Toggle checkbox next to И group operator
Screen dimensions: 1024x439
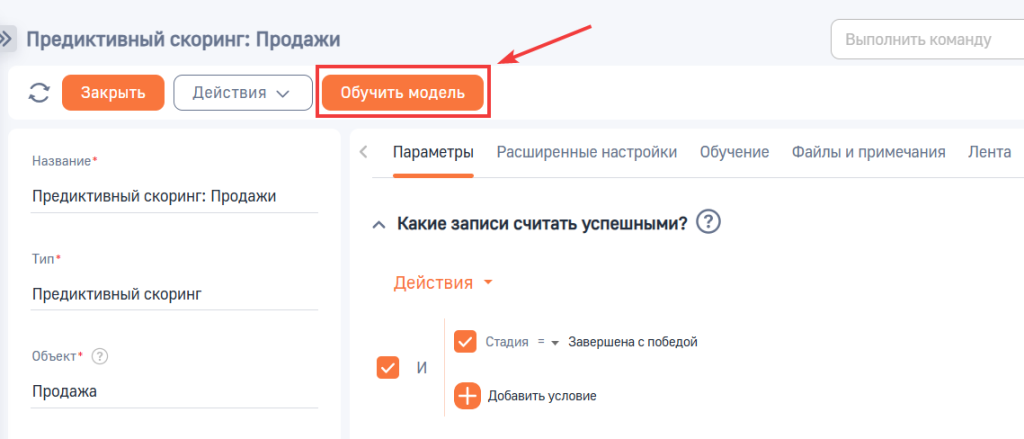[x=388, y=368]
